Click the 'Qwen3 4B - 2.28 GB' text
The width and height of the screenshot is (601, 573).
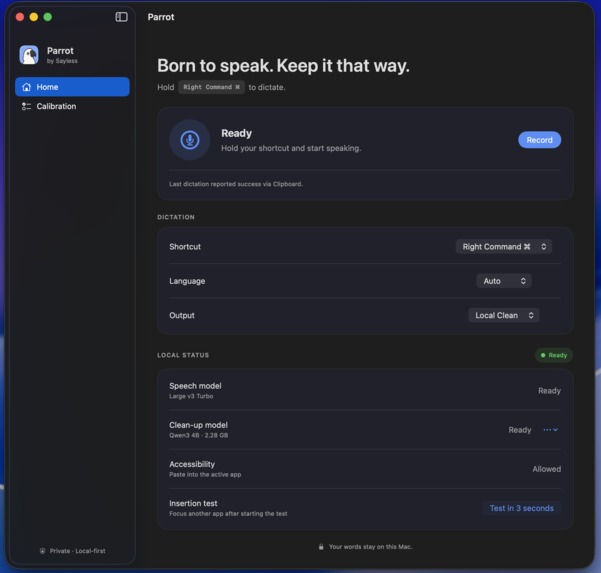click(199, 435)
